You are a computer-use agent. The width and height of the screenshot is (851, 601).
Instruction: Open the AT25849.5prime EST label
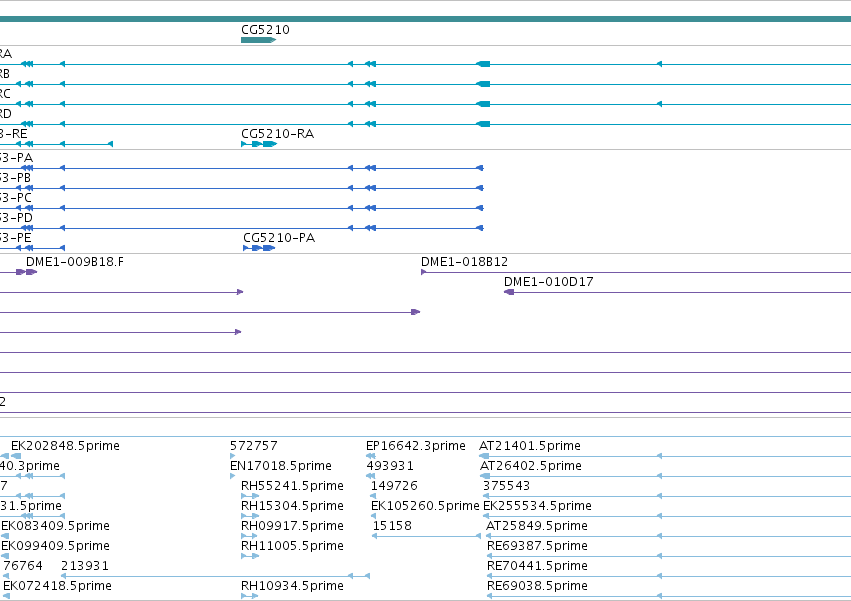[x=537, y=526]
